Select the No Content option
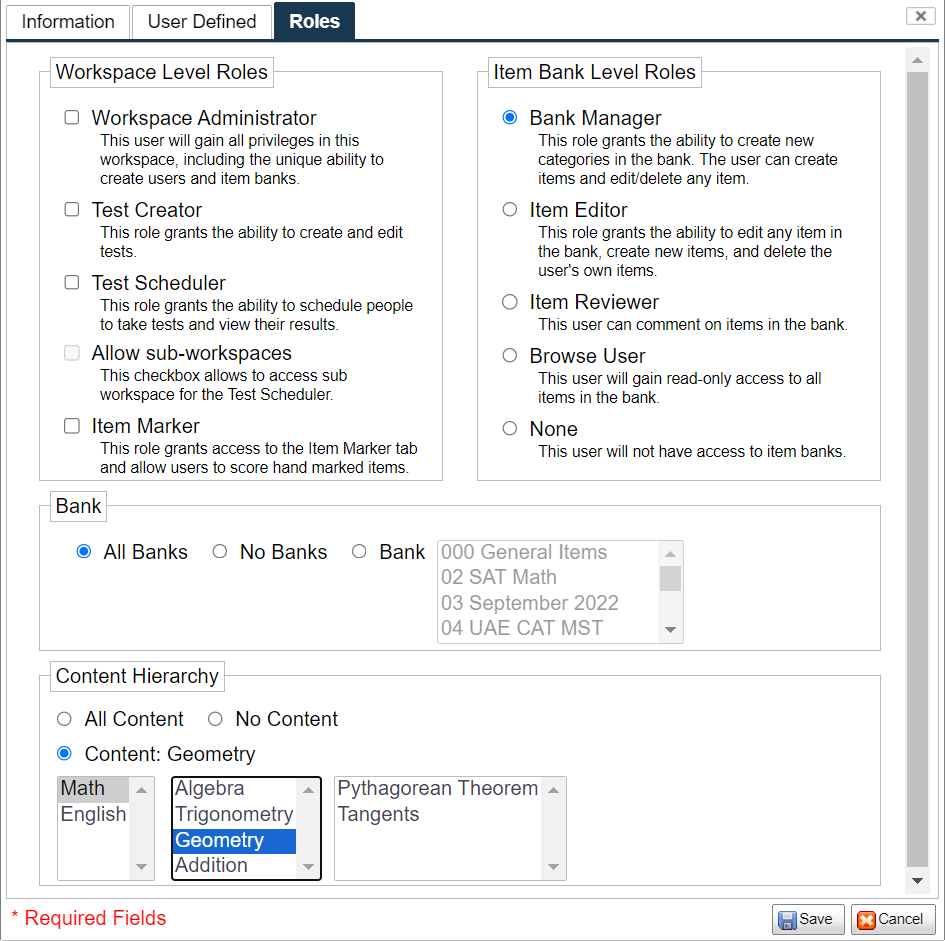This screenshot has width=945, height=941. click(x=215, y=719)
